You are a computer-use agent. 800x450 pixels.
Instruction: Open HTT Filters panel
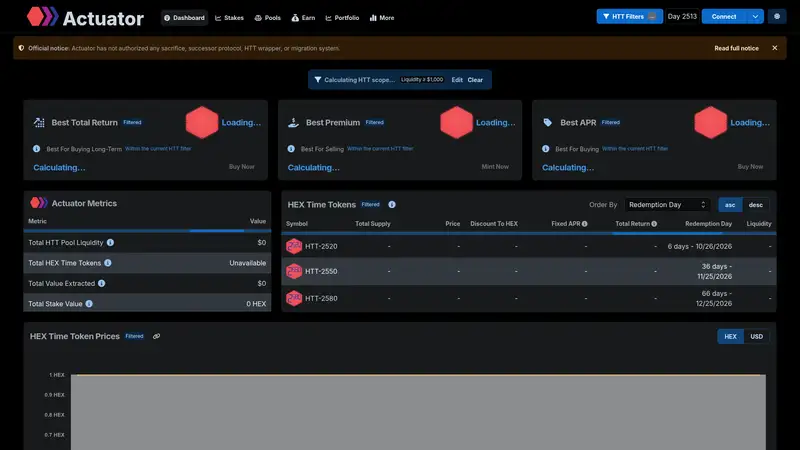point(629,16)
